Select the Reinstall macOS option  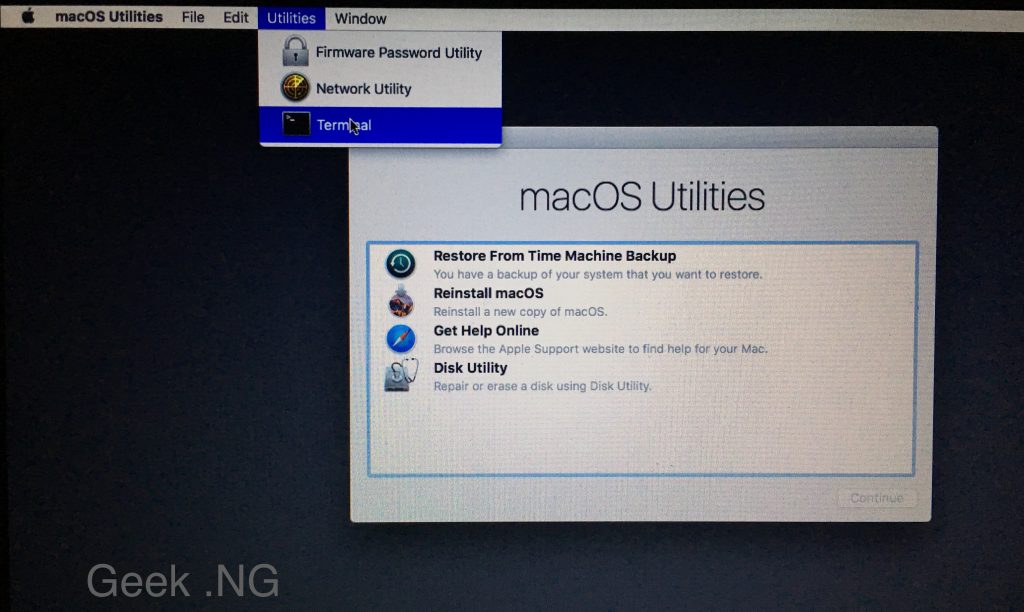click(642, 302)
